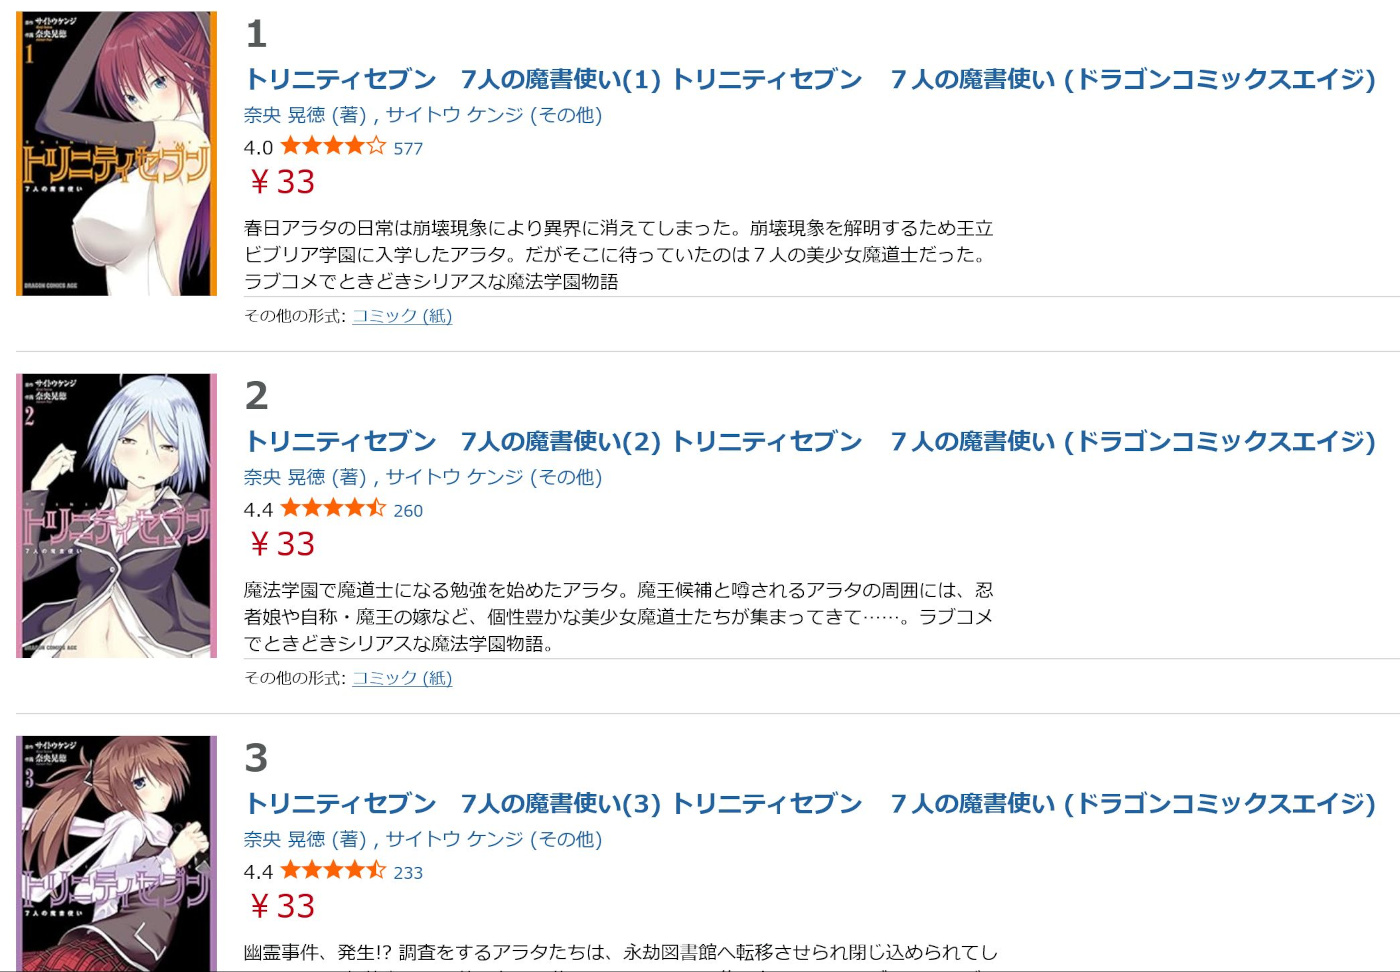Image resolution: width=1400 pixels, height=972 pixels.
Task: Open volume 3 cover thumbnail
Action: pos(116,853)
